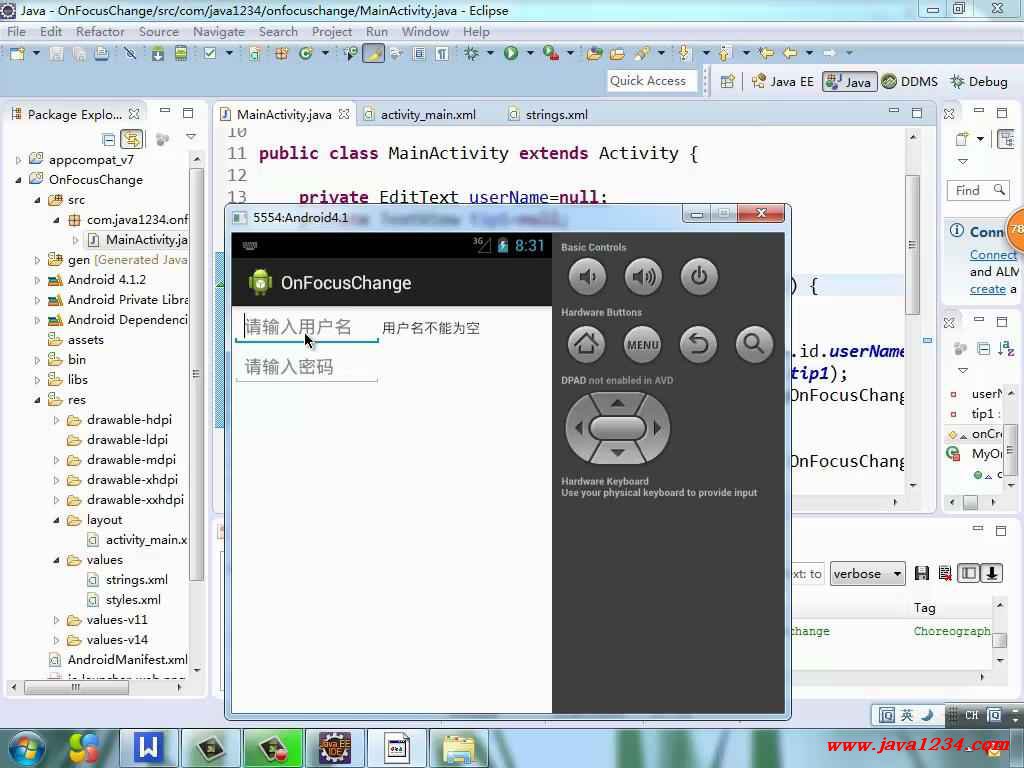Select the assets folder

point(86,340)
